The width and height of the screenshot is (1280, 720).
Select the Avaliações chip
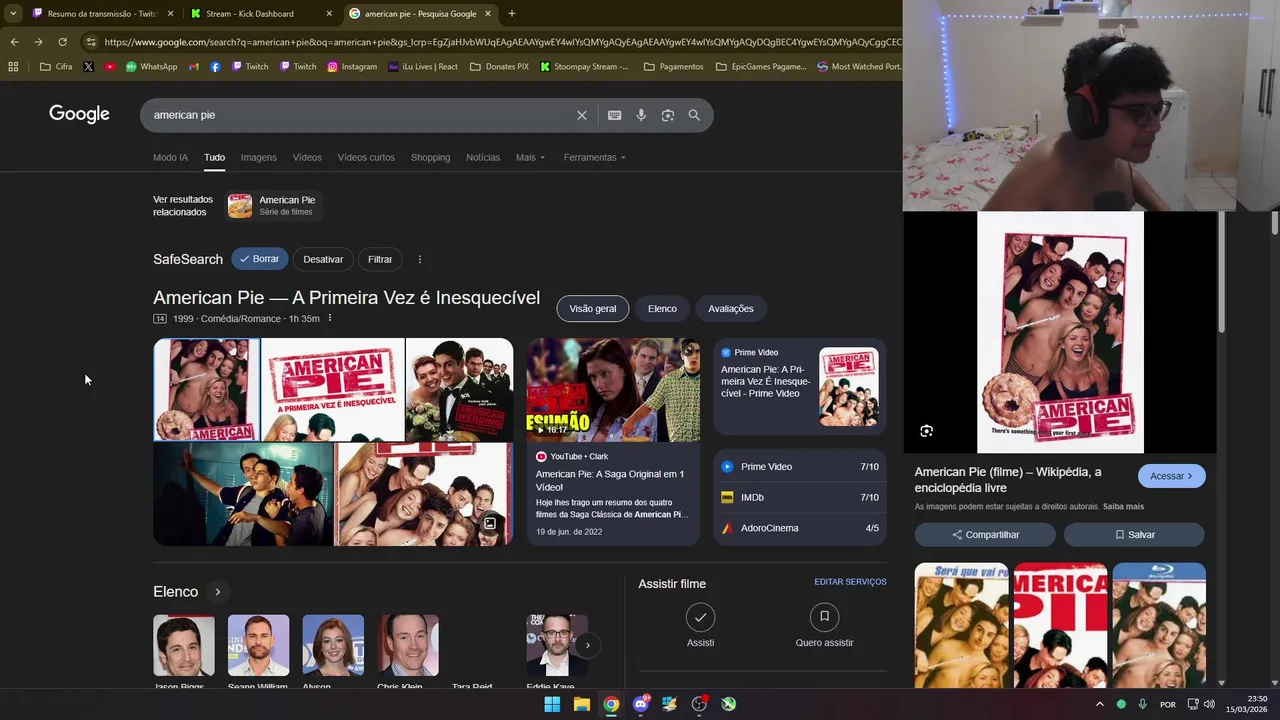click(731, 309)
